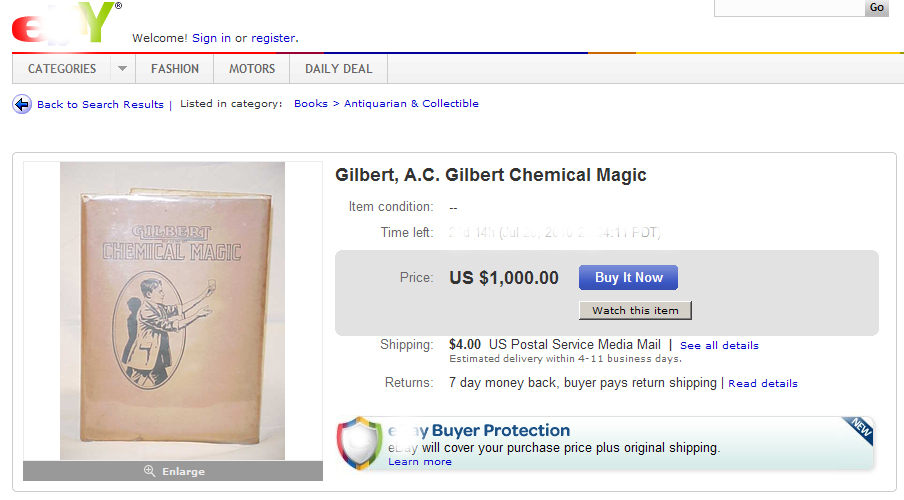This screenshot has width=904, height=500.
Task: Click the Gilbert Chemical Magic book thumbnail
Action: (172, 310)
